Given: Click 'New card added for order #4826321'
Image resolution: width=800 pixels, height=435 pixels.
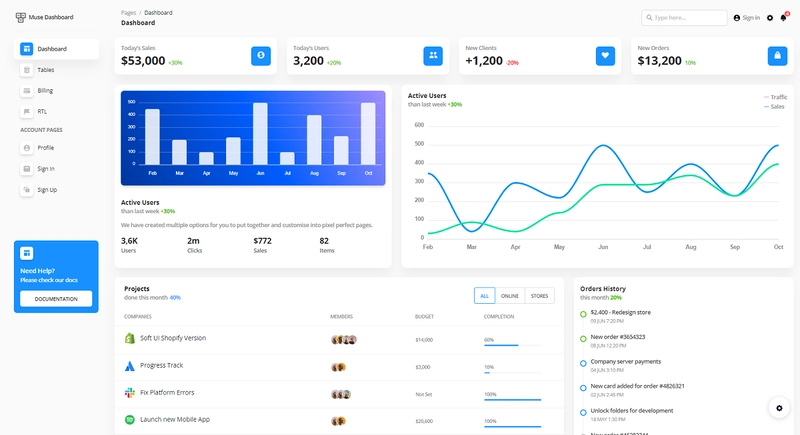Looking at the screenshot, I should pos(637,386).
